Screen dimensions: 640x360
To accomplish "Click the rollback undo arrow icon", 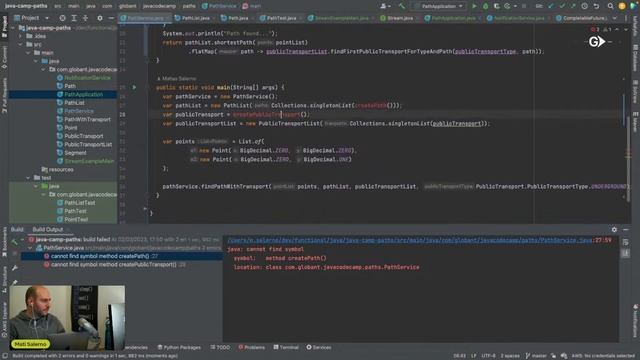I will point(596,6).
